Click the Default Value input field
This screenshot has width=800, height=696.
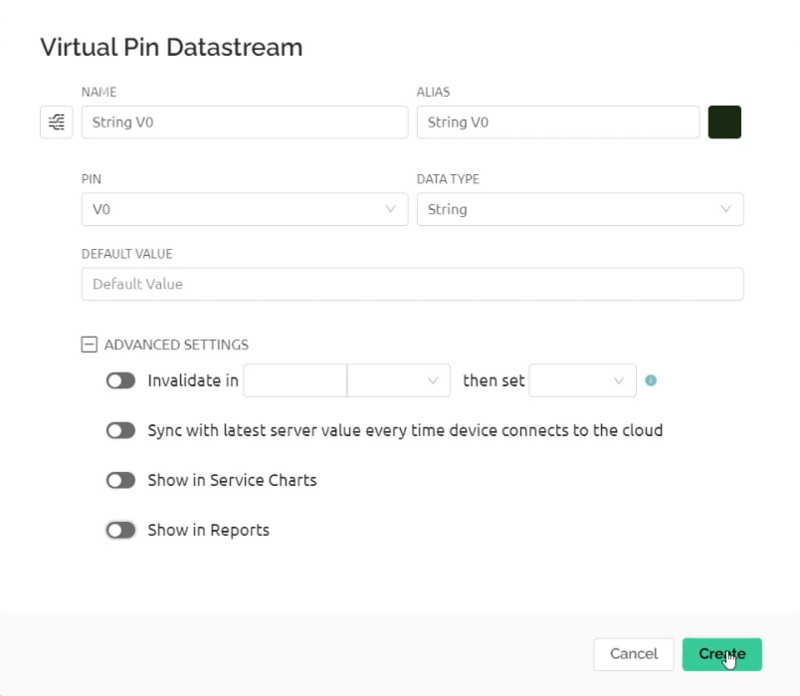(x=412, y=284)
